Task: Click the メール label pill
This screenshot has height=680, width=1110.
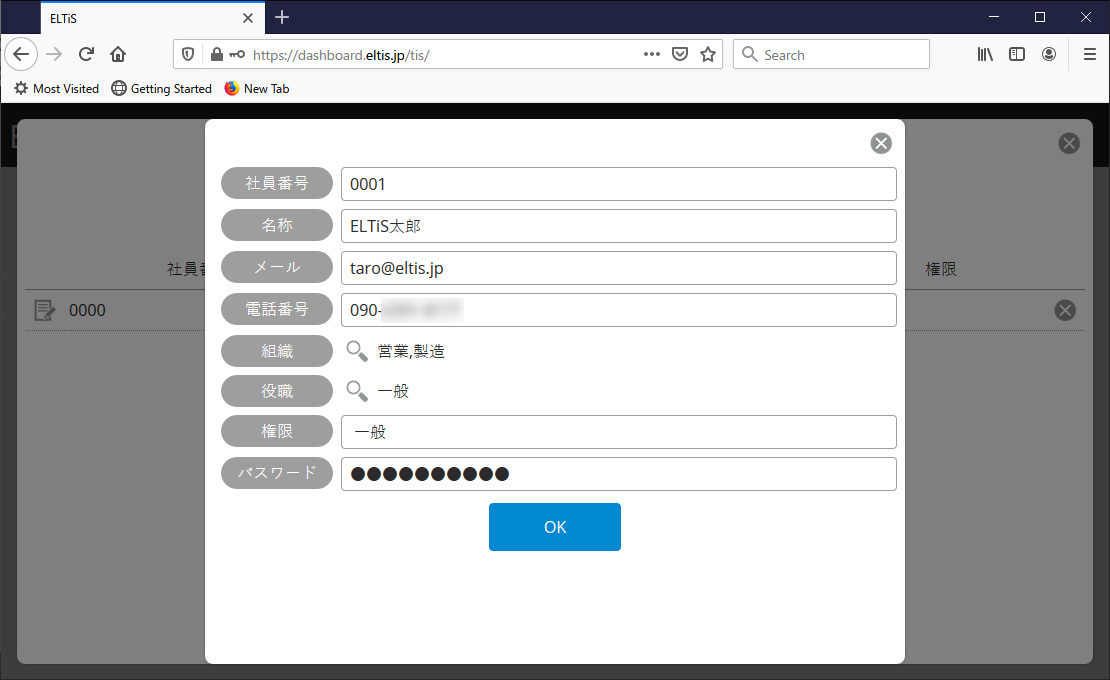Action: pyautogui.click(x=277, y=267)
